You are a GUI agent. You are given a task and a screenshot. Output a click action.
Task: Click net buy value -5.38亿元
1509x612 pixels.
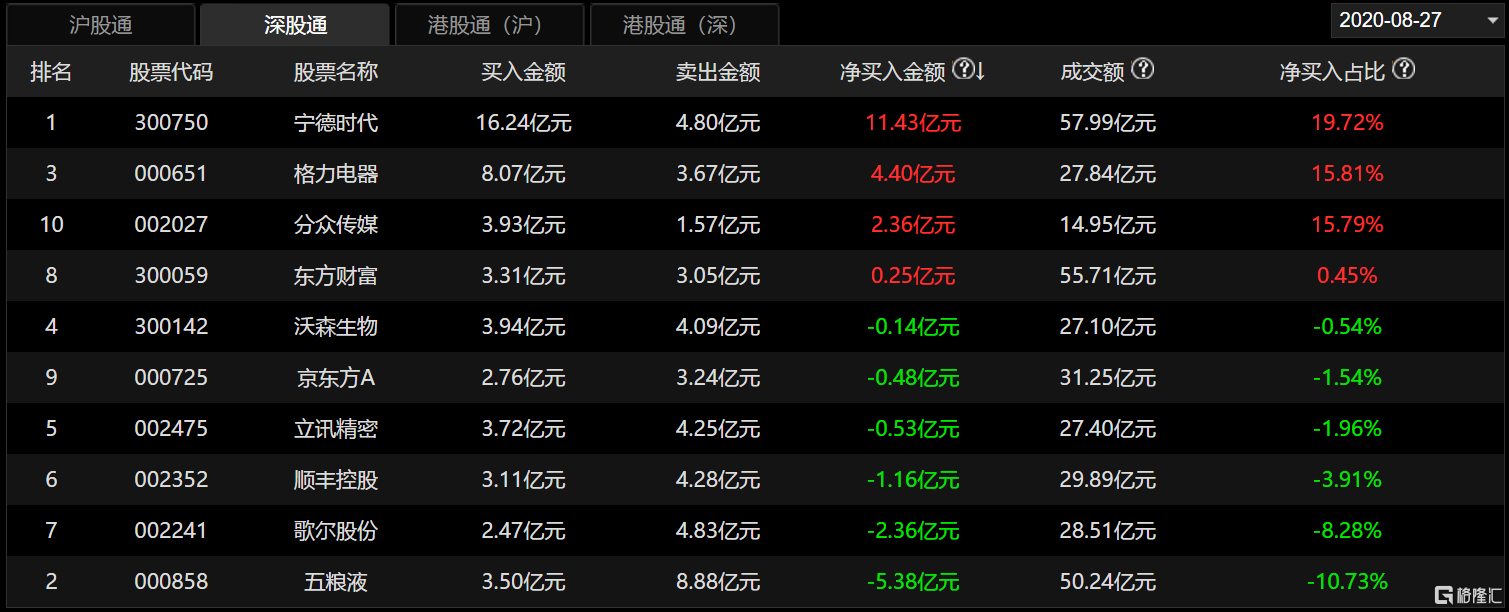(913, 581)
